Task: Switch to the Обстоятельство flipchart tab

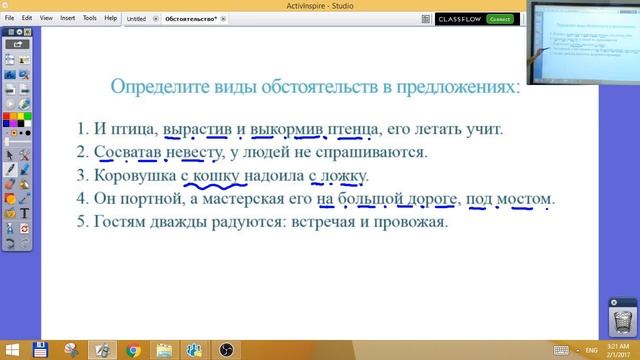Action: (191, 19)
